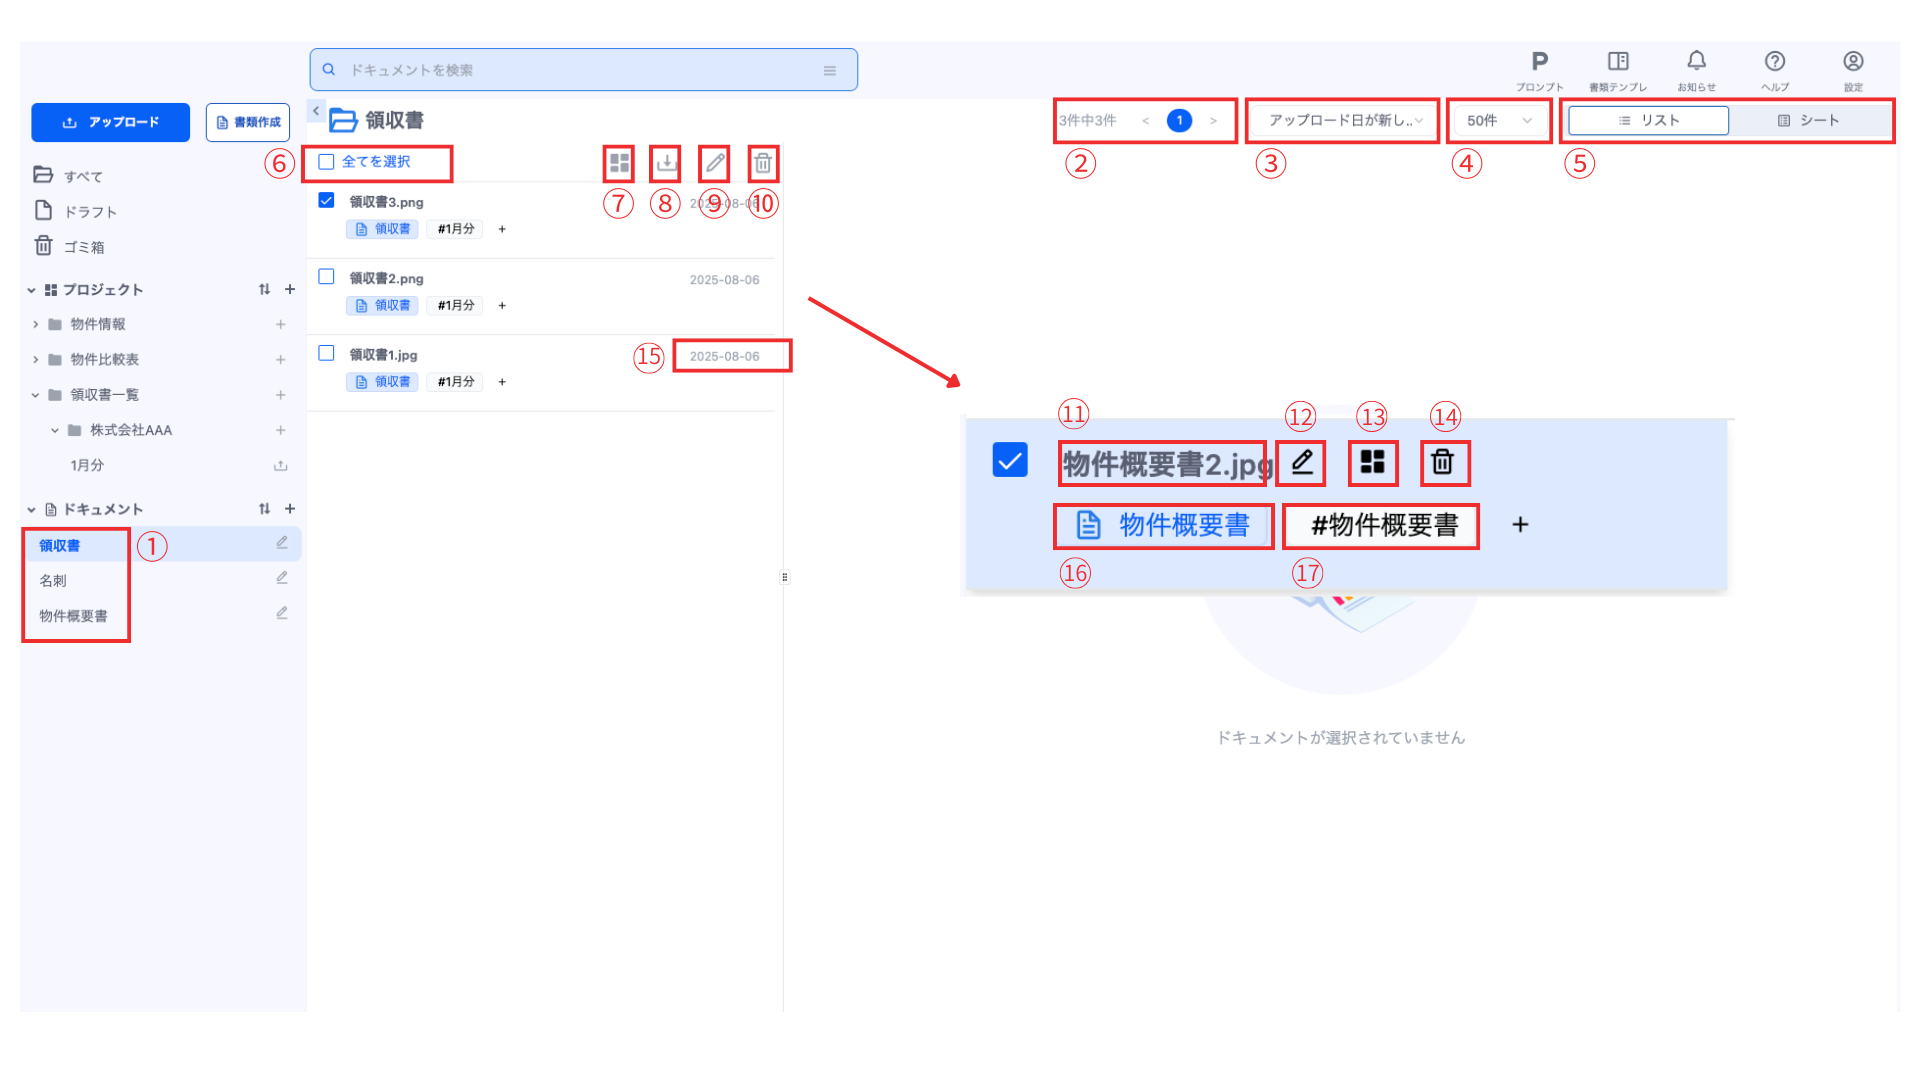Screen dimensions: 1920x1080
Task: Click the download icon in document toolbar
Action: 666,163
